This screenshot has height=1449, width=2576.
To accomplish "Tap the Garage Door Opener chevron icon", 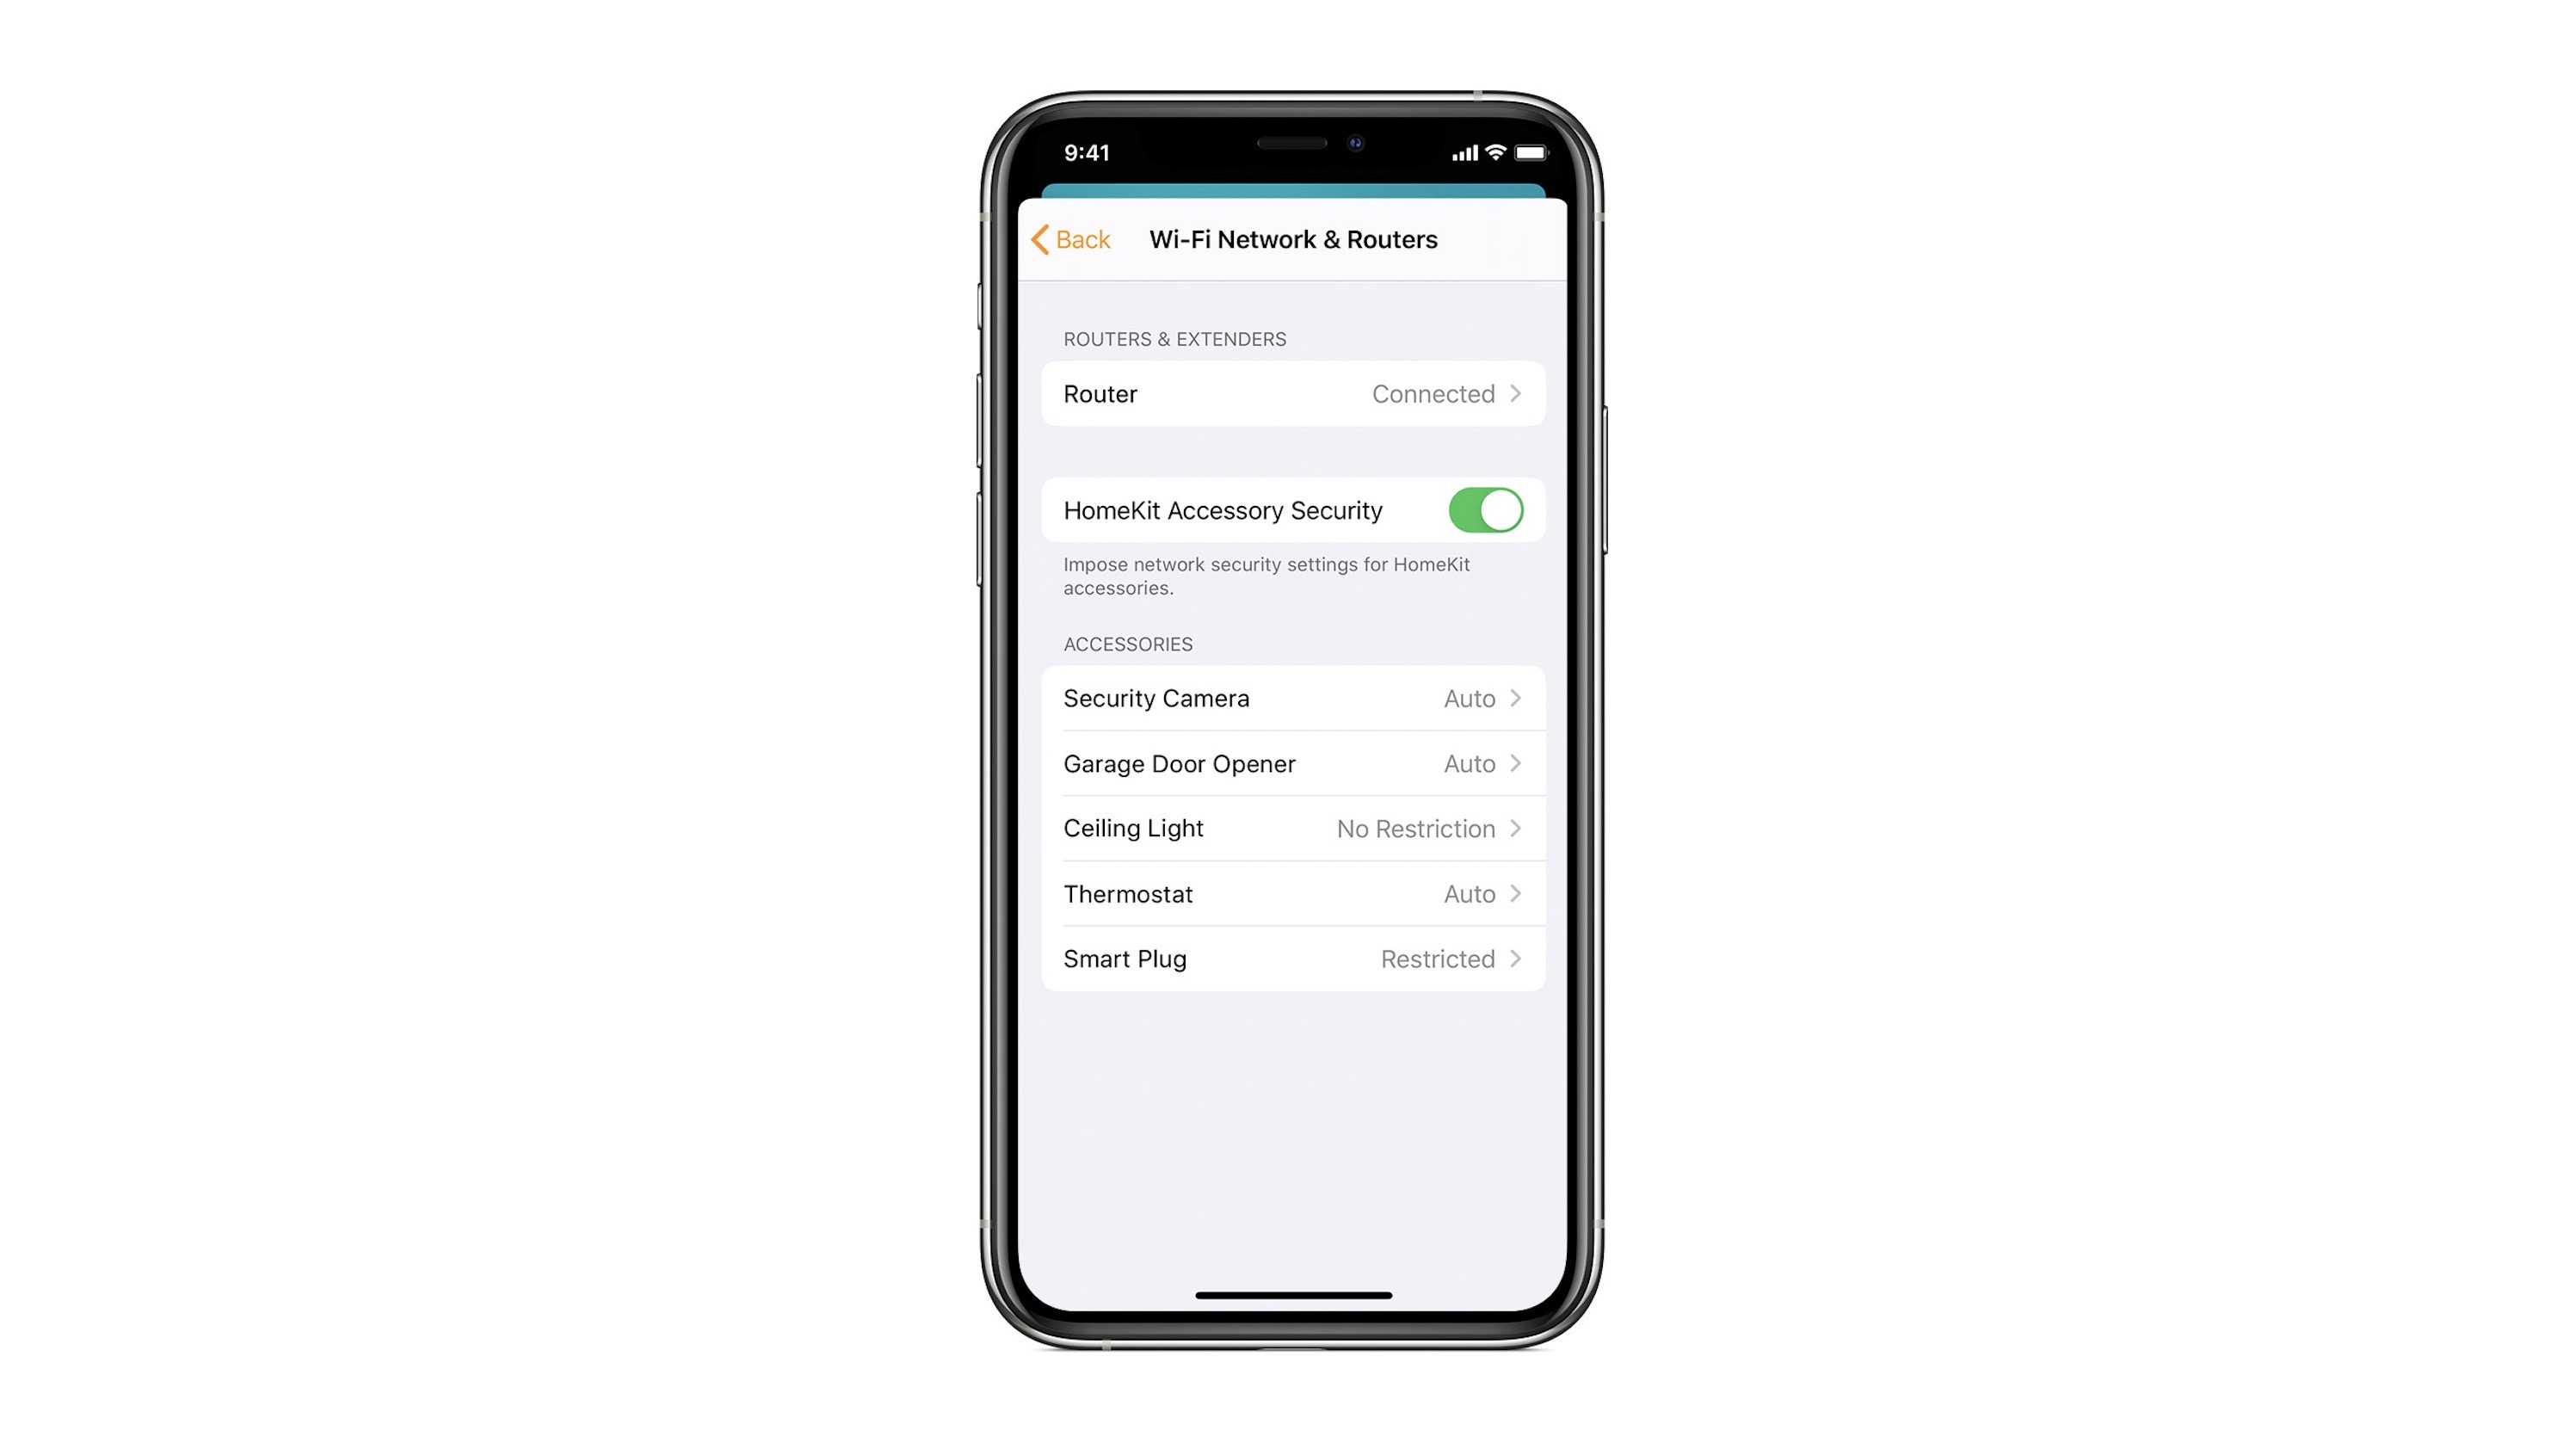I will click(1516, 762).
